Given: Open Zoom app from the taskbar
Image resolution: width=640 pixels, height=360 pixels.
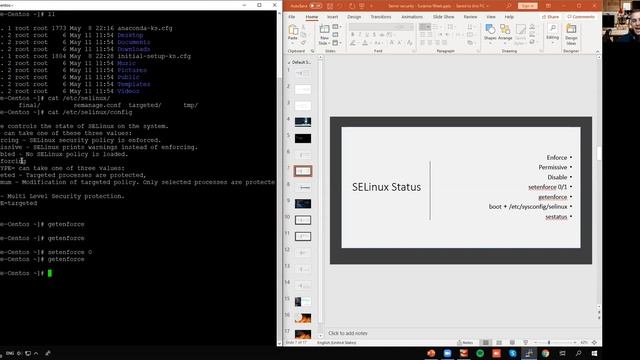Looking at the screenshot, I should [447, 353].
